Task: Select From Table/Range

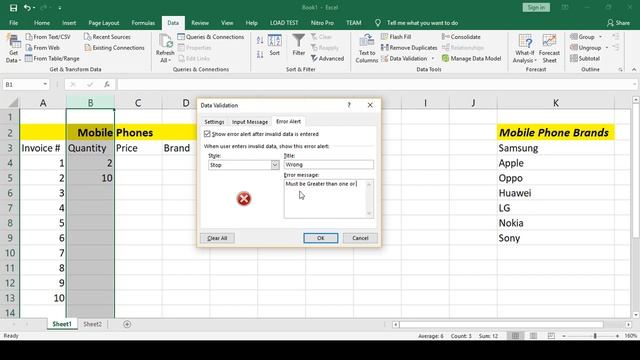Action: [x=52, y=59]
